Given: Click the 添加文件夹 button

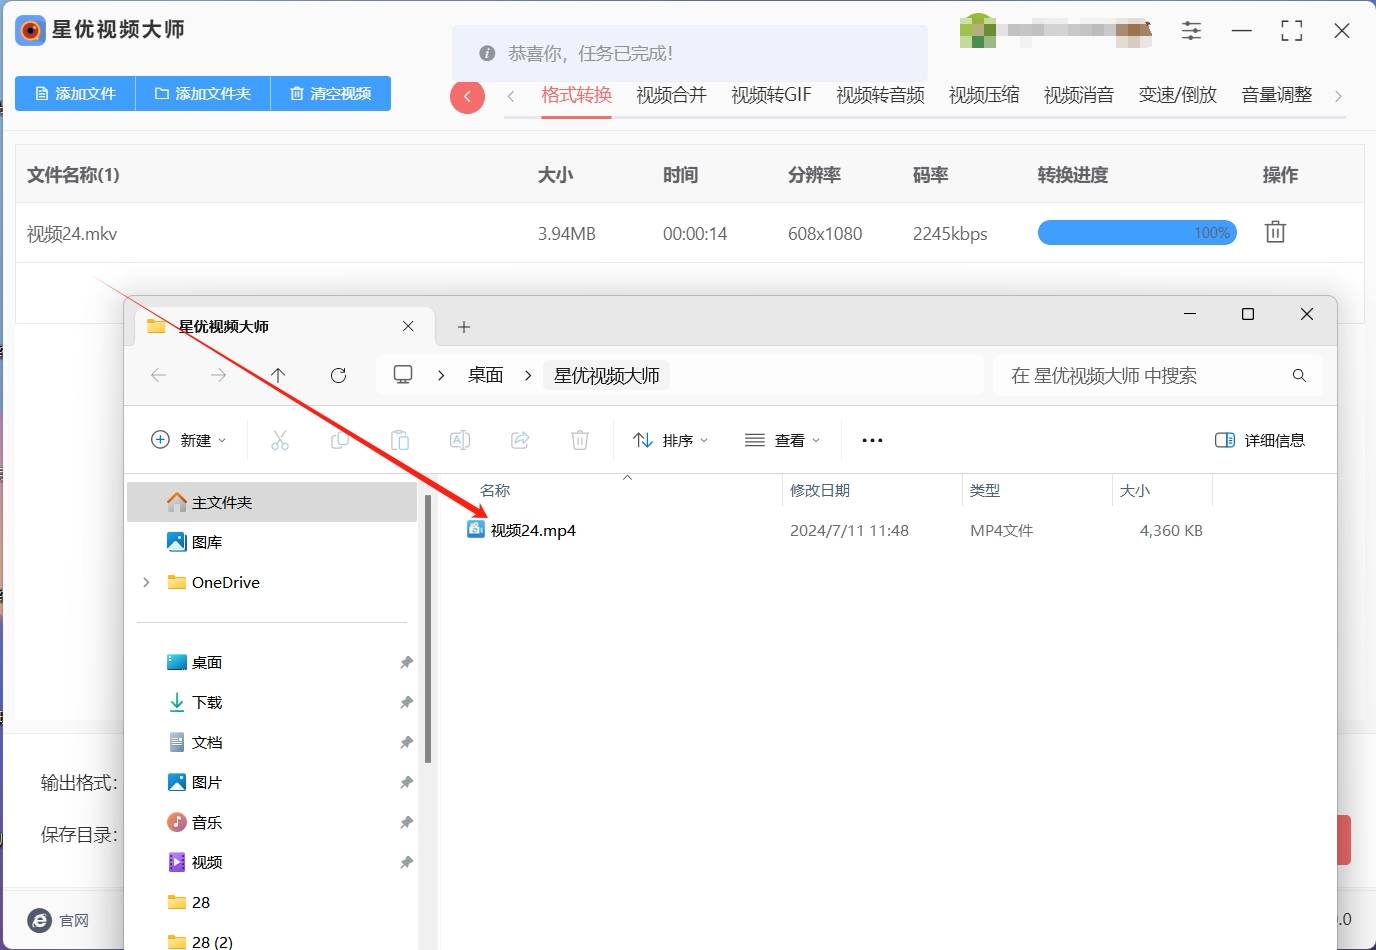Looking at the screenshot, I should [203, 93].
